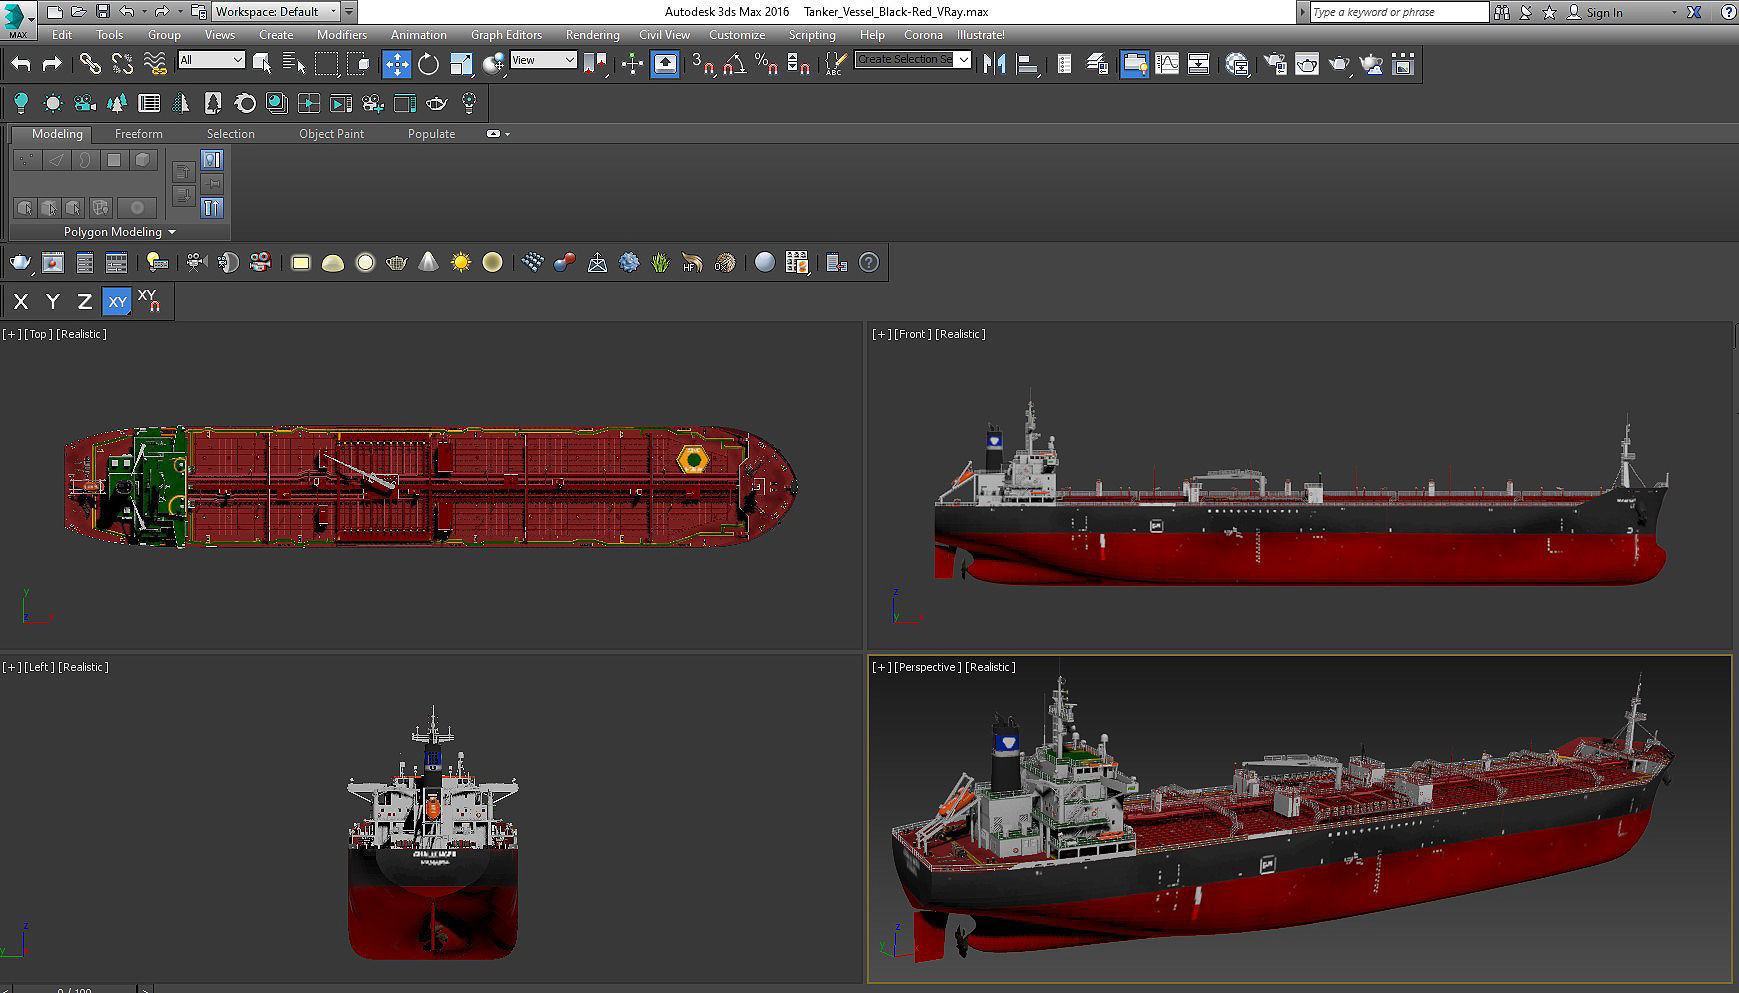The height and width of the screenshot is (993, 1739).
Task: Click the [+] label in Left viewport
Action: click(x=12, y=667)
